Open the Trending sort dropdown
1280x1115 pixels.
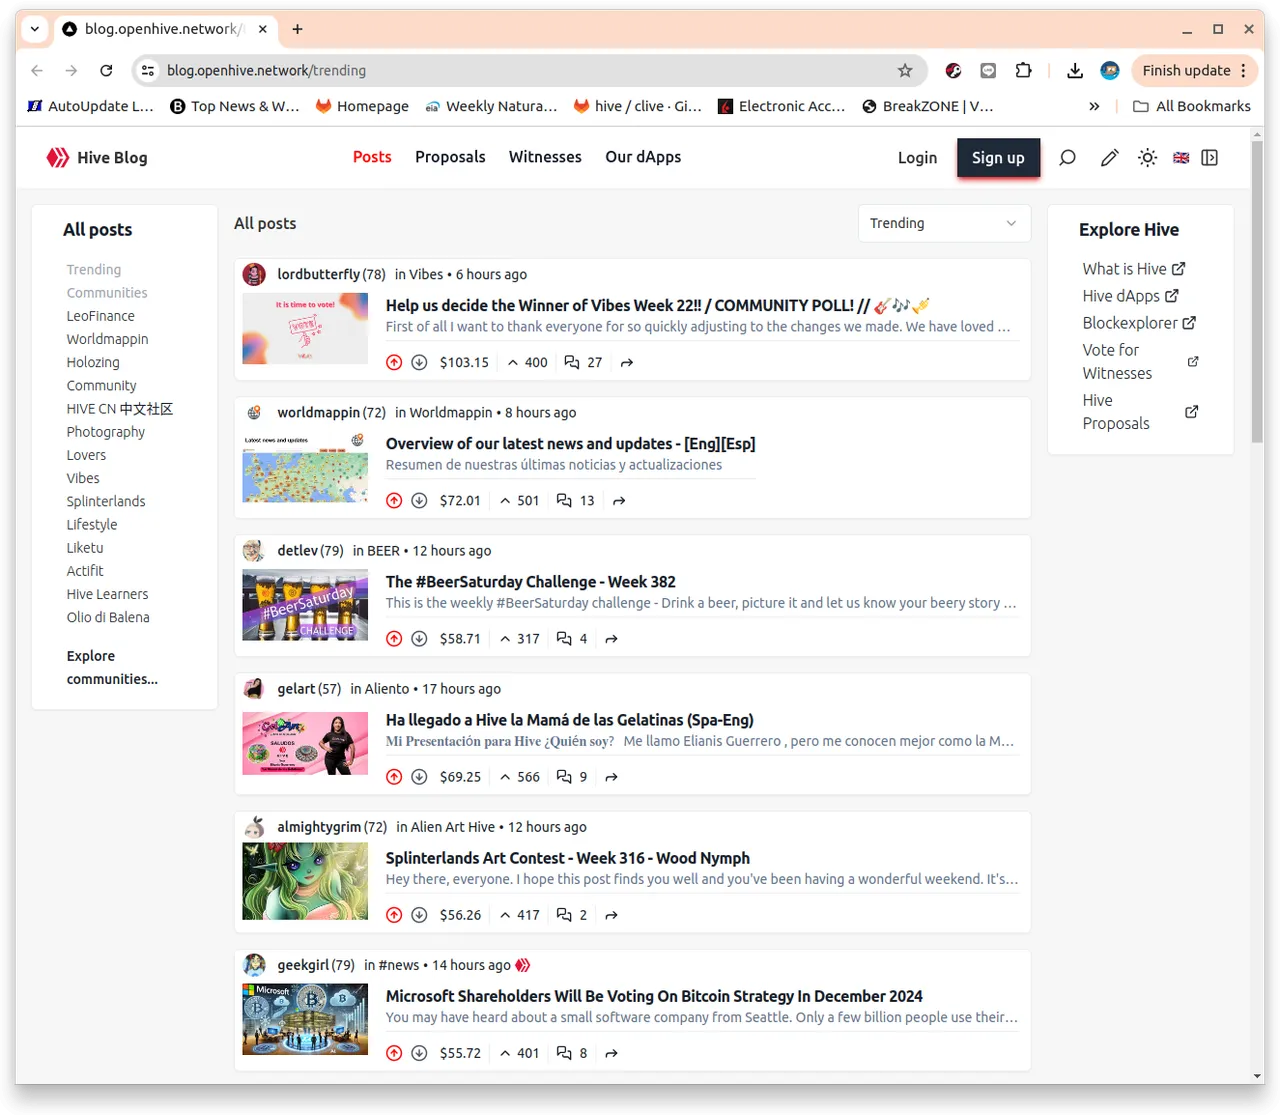944,223
